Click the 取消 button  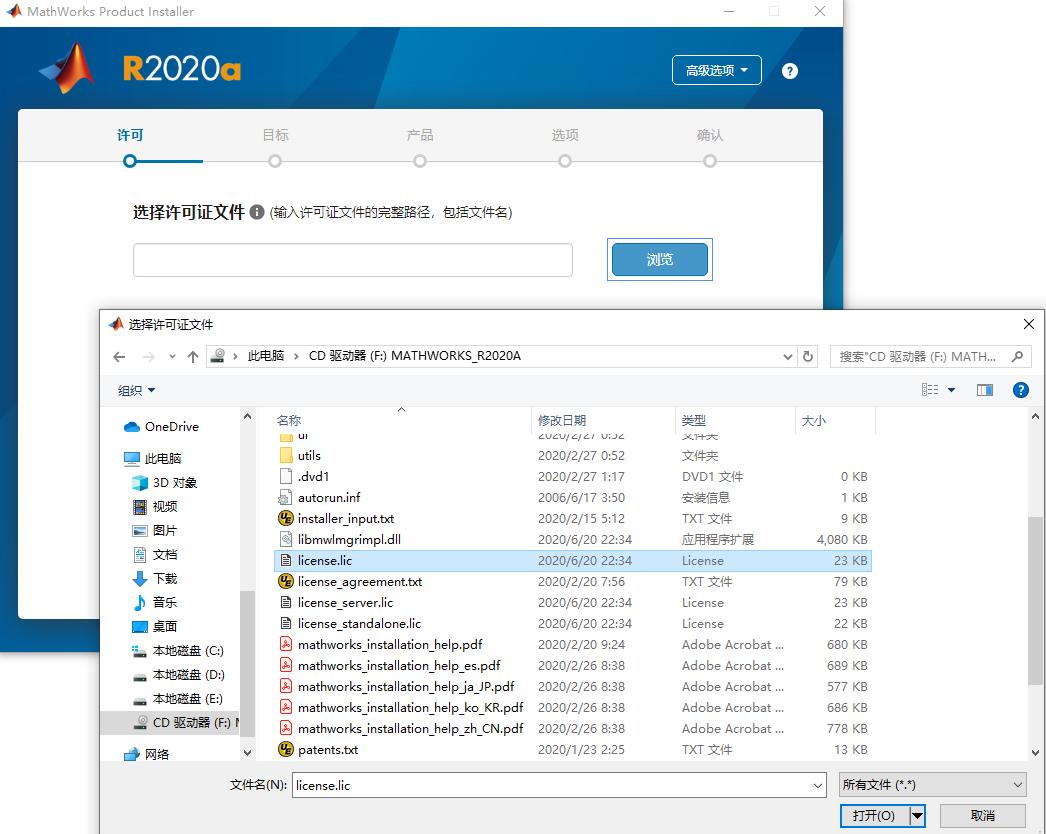983,815
